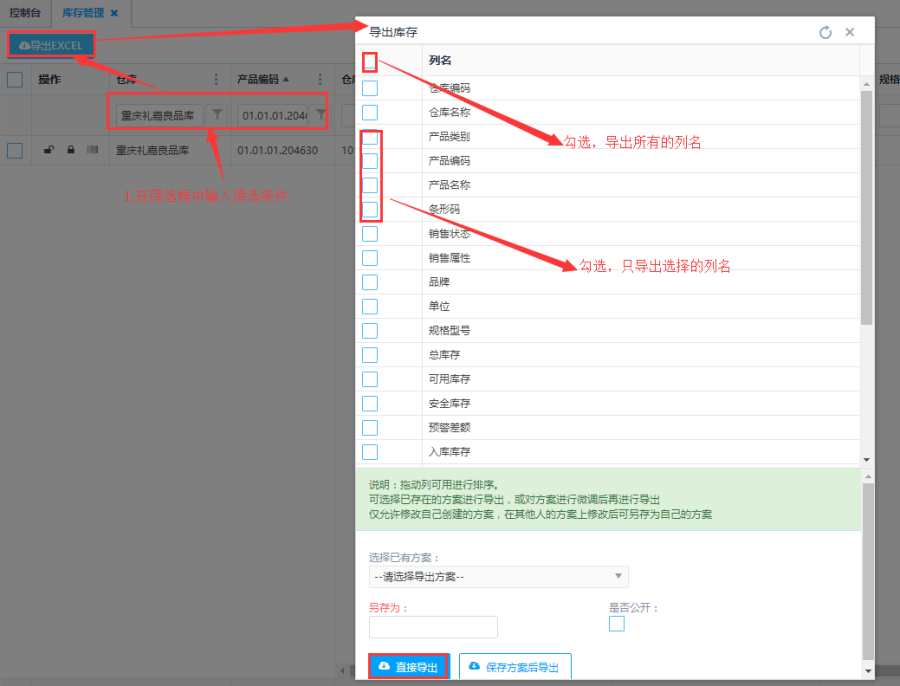The height and width of the screenshot is (686, 900).
Task: Open the 仓库 column three-dot menu
Action: click(x=216, y=79)
